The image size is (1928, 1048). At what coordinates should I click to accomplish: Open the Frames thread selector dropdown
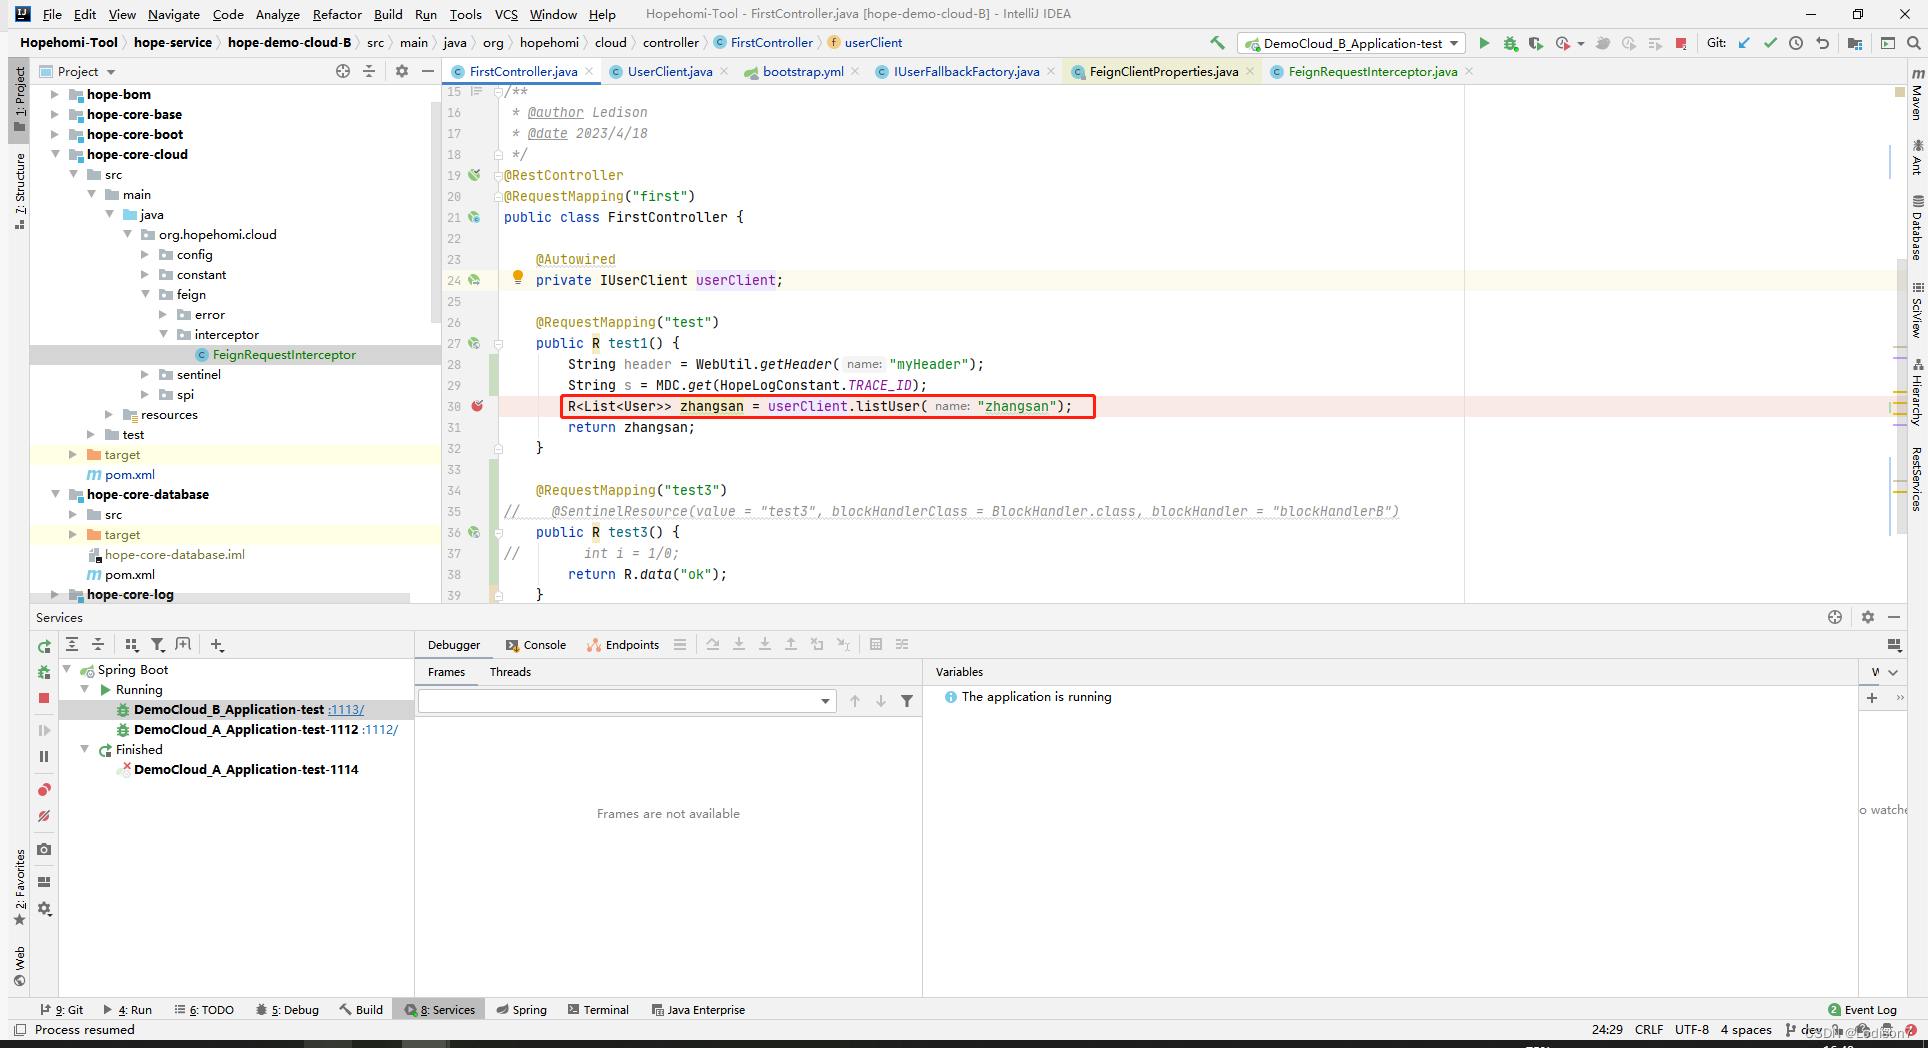(627, 701)
